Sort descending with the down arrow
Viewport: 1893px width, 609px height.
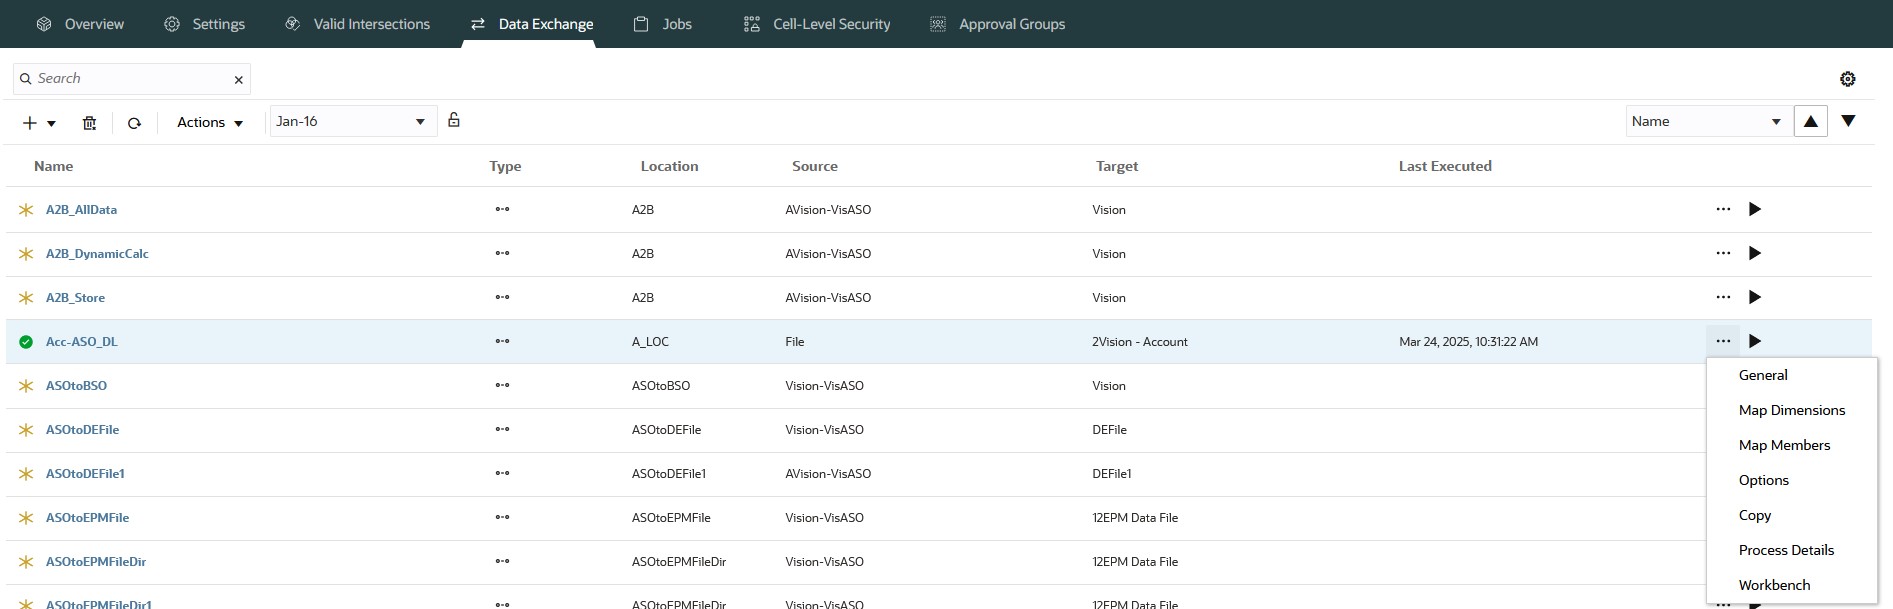[x=1848, y=121]
